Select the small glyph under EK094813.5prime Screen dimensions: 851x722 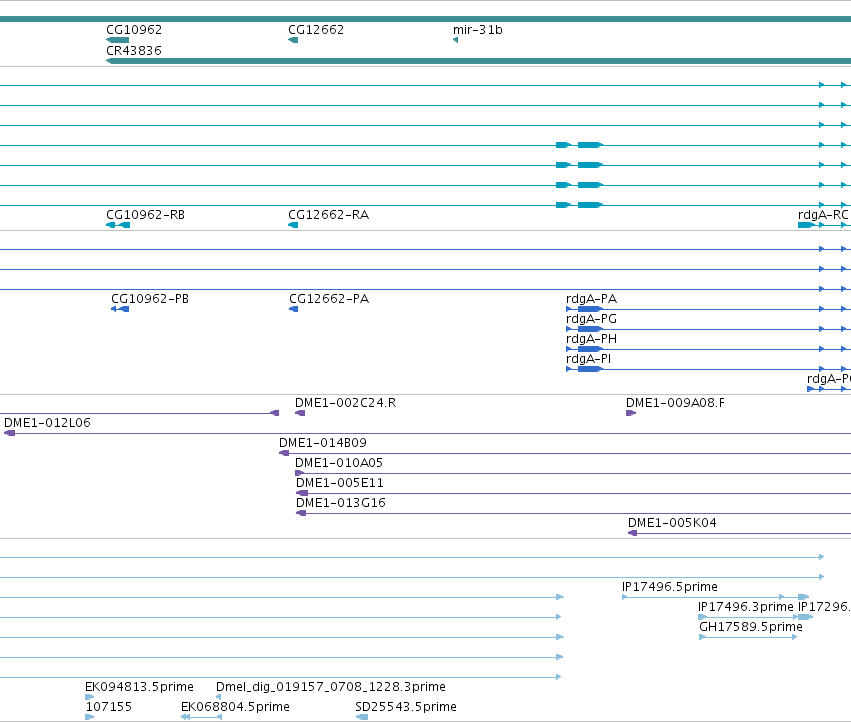[x=90, y=698]
